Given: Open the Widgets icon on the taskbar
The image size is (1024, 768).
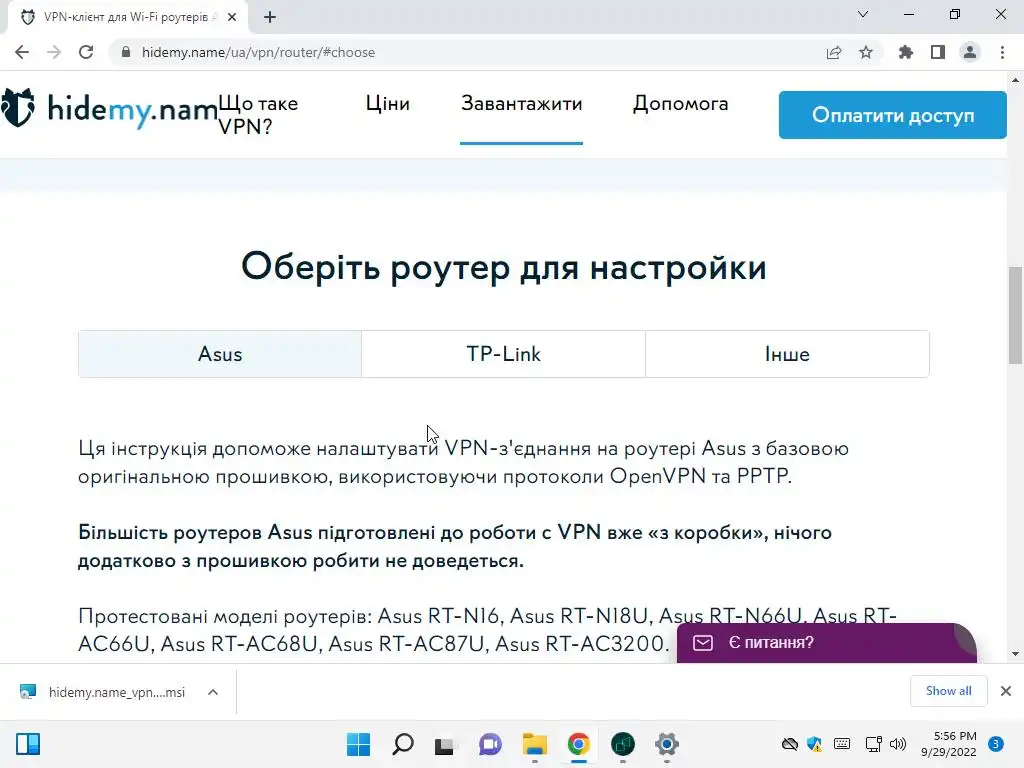Looking at the screenshot, I should coord(27,744).
